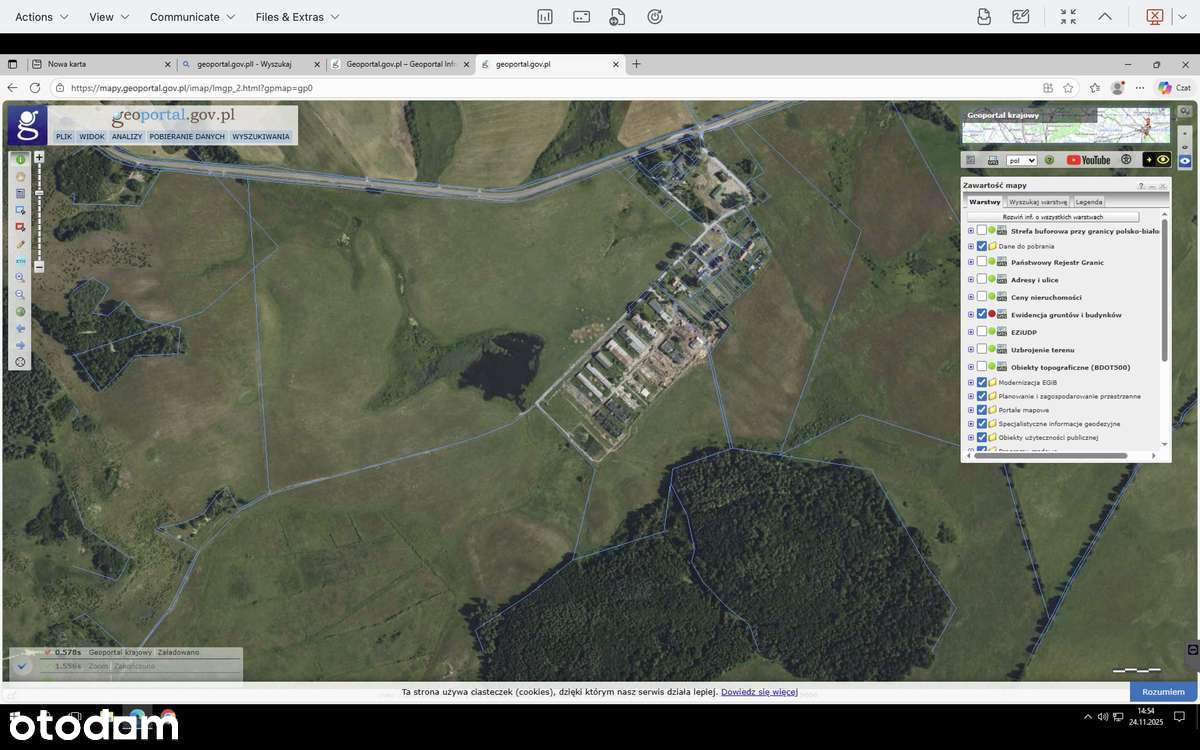Open the language pol dropdown
Screen dimensions: 1200x750
[1021, 160]
